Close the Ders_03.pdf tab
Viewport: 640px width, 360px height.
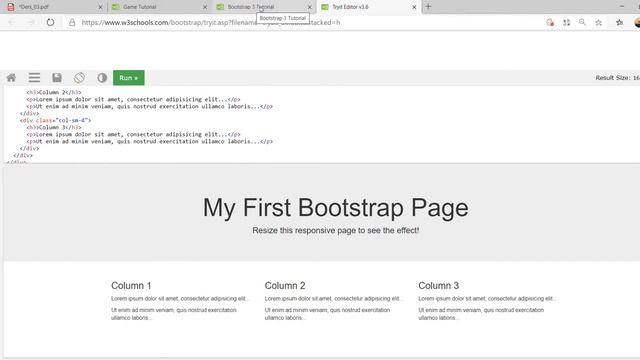coord(100,7)
